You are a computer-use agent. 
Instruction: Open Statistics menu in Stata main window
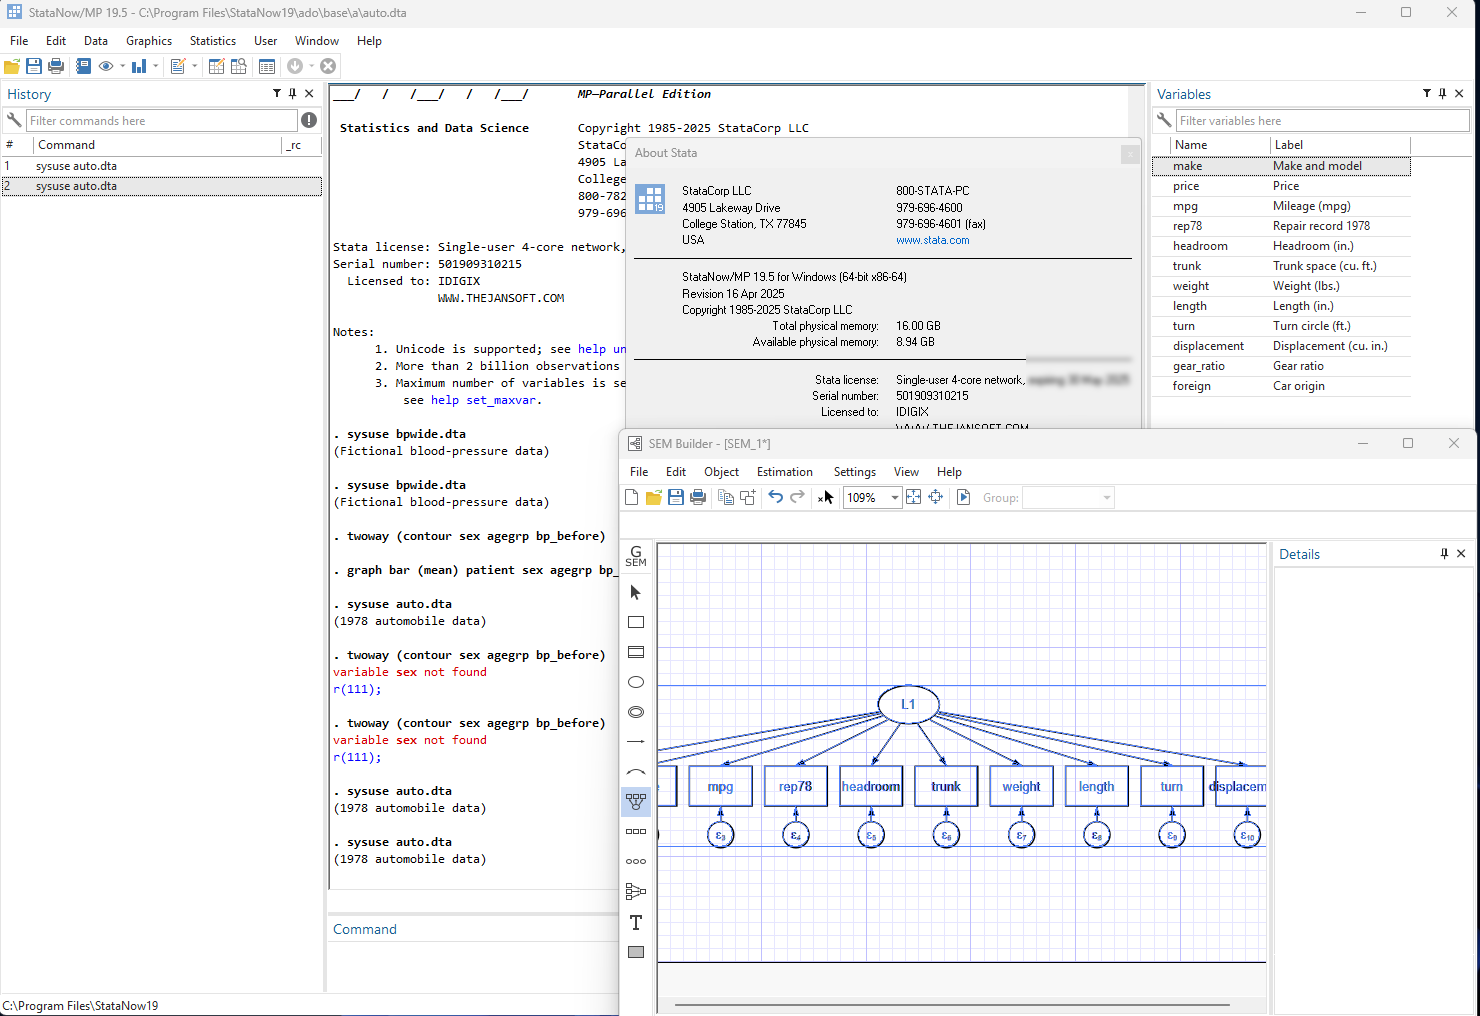point(213,41)
